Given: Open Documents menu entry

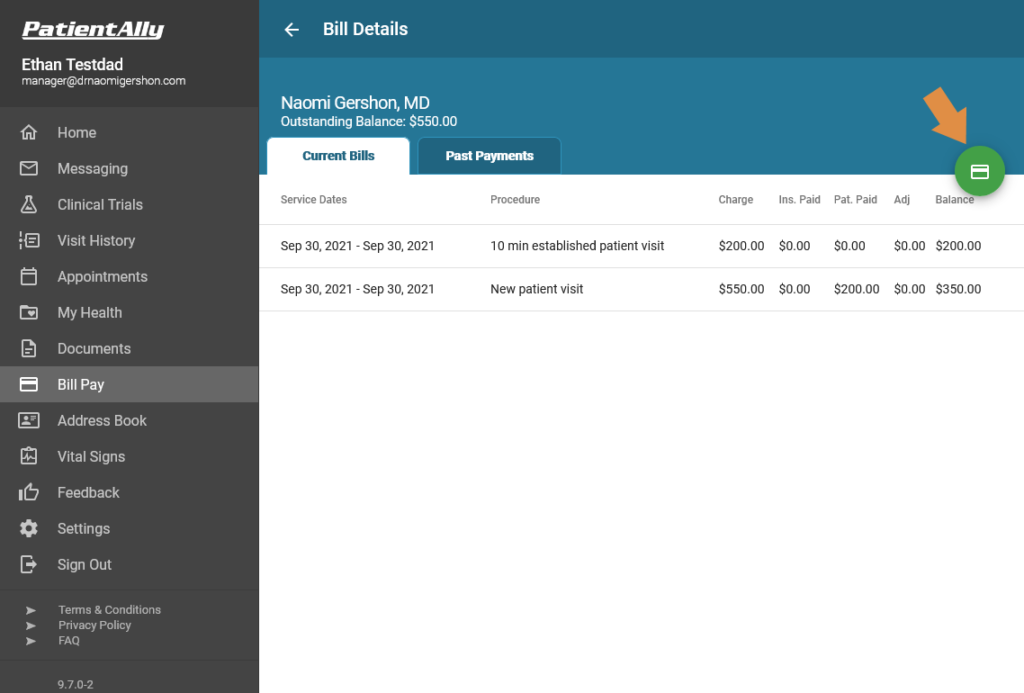Looking at the screenshot, I should (129, 348).
